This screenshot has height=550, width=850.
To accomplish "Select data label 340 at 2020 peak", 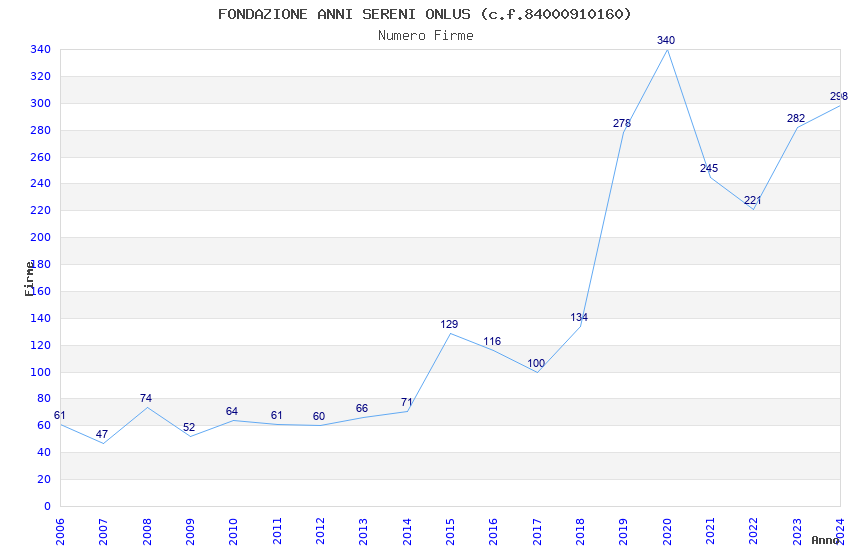I will coord(666,40).
